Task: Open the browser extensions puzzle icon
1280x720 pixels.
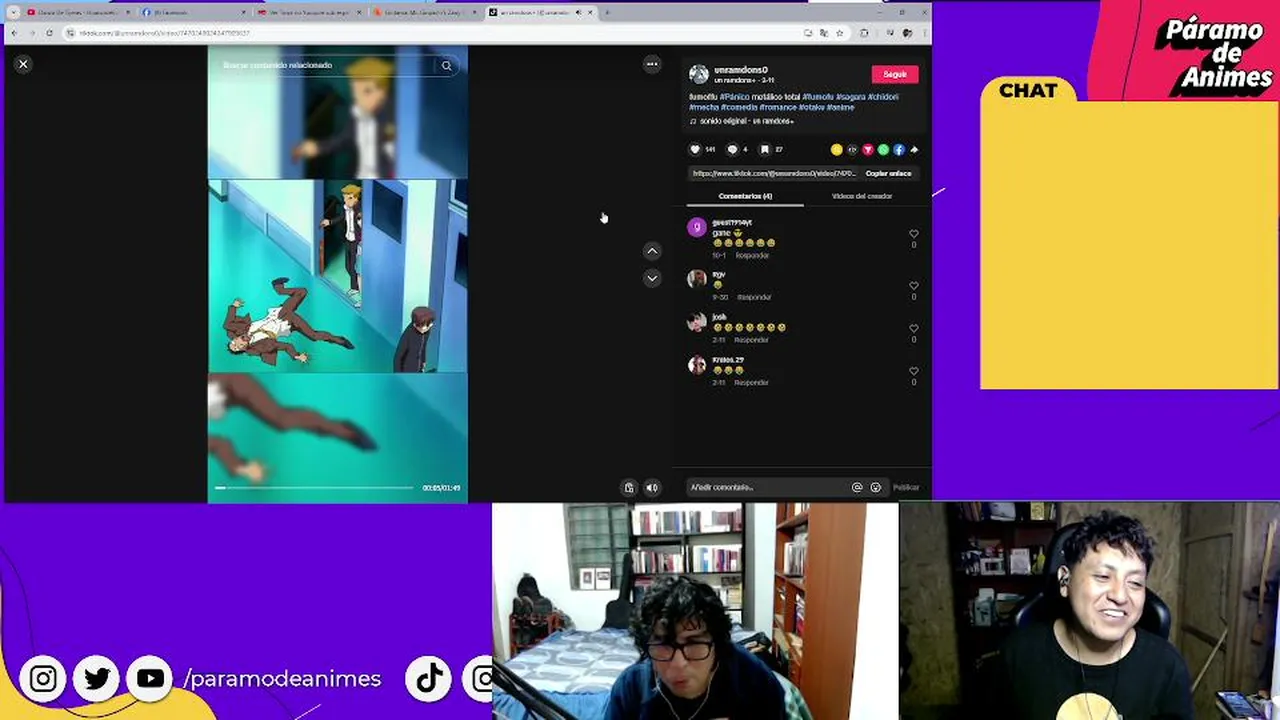Action: 864,33
